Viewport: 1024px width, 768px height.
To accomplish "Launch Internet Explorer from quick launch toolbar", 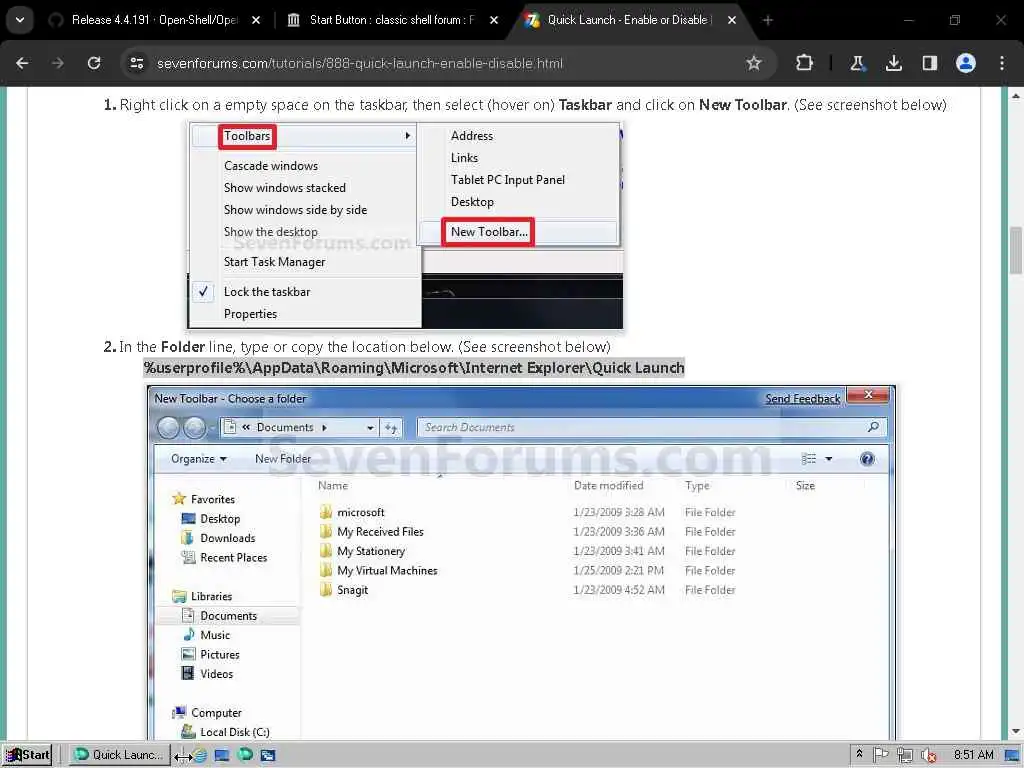I will 200,756.
